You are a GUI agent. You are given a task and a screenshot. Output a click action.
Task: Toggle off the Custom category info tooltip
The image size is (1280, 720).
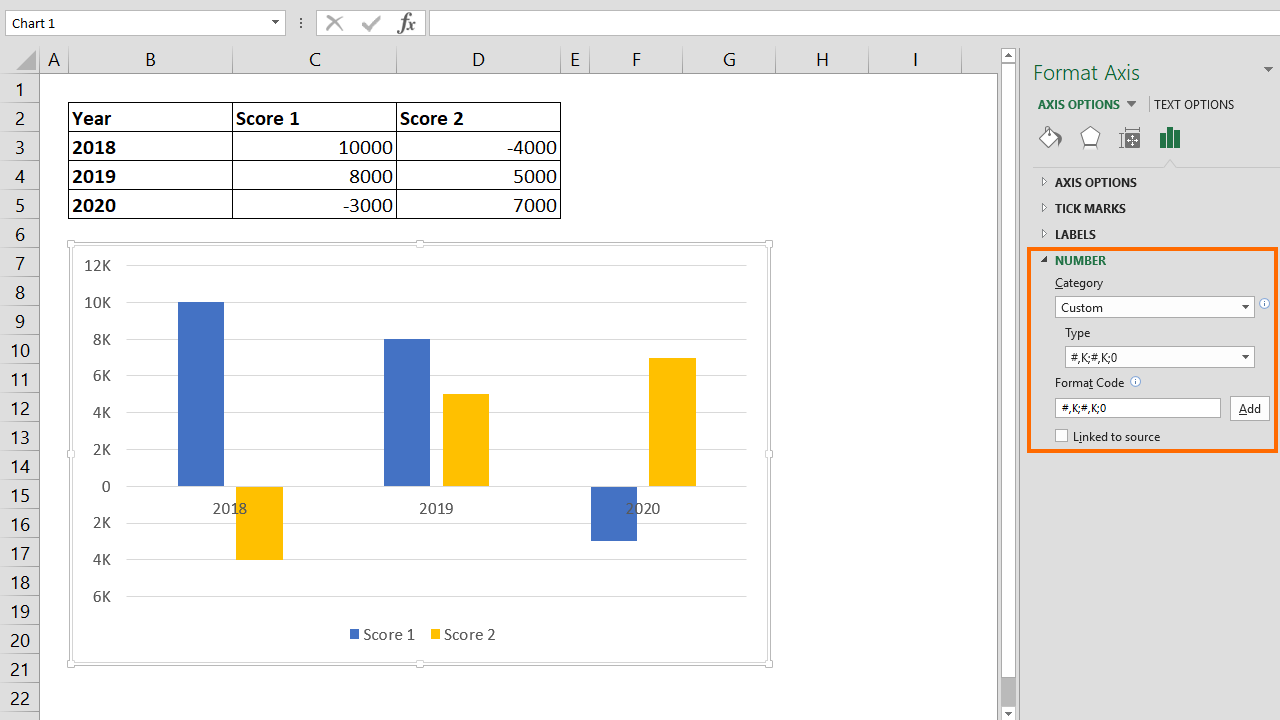pyautogui.click(x=1264, y=303)
